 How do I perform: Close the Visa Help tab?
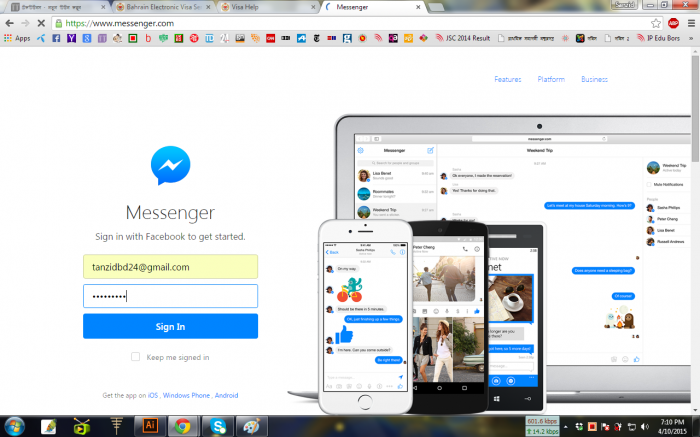pos(313,7)
